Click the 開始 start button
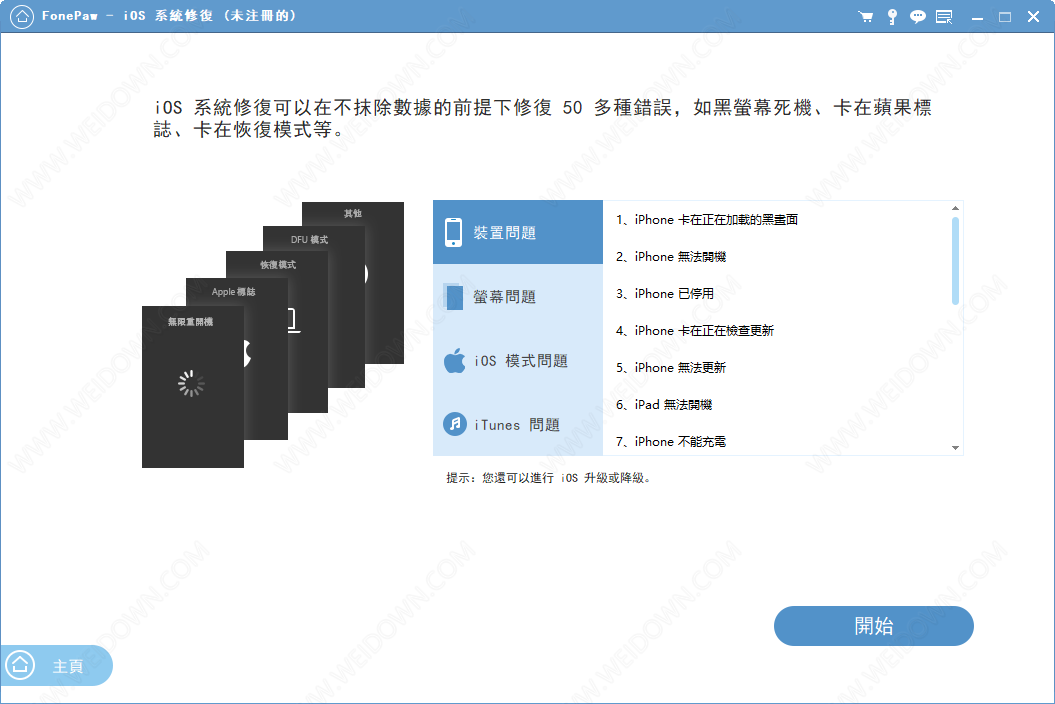 pos(873,626)
